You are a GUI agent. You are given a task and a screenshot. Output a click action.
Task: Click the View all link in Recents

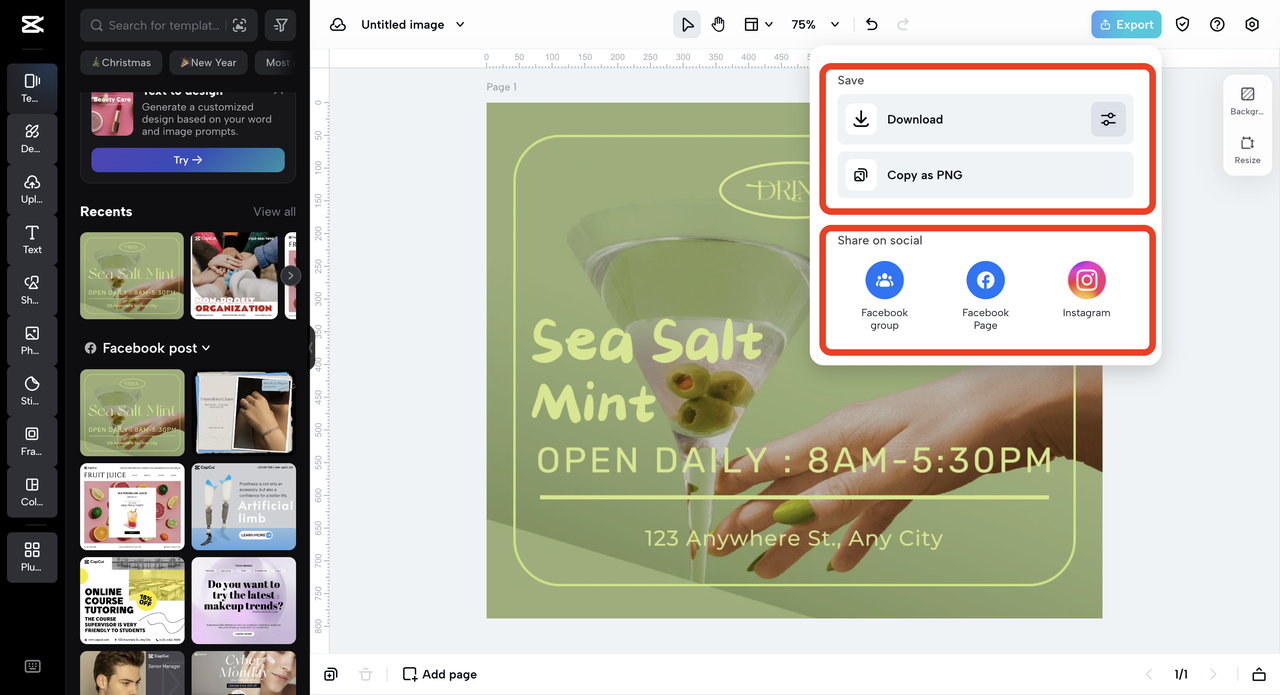pos(274,212)
